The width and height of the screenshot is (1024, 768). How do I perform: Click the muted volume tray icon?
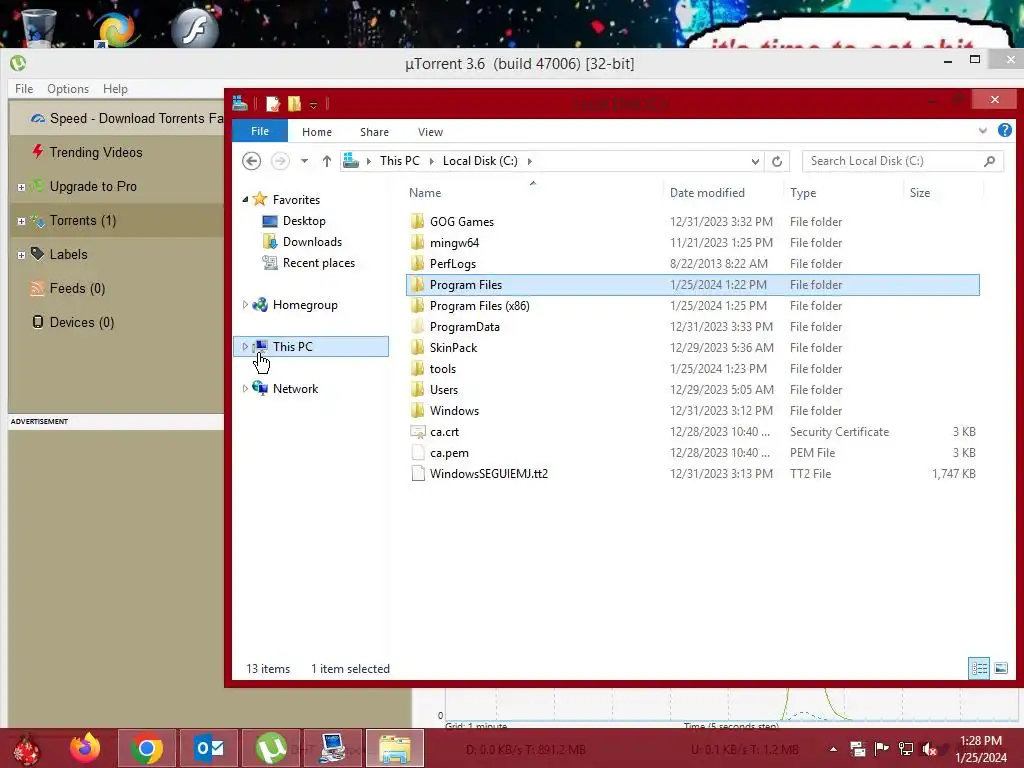click(929, 748)
